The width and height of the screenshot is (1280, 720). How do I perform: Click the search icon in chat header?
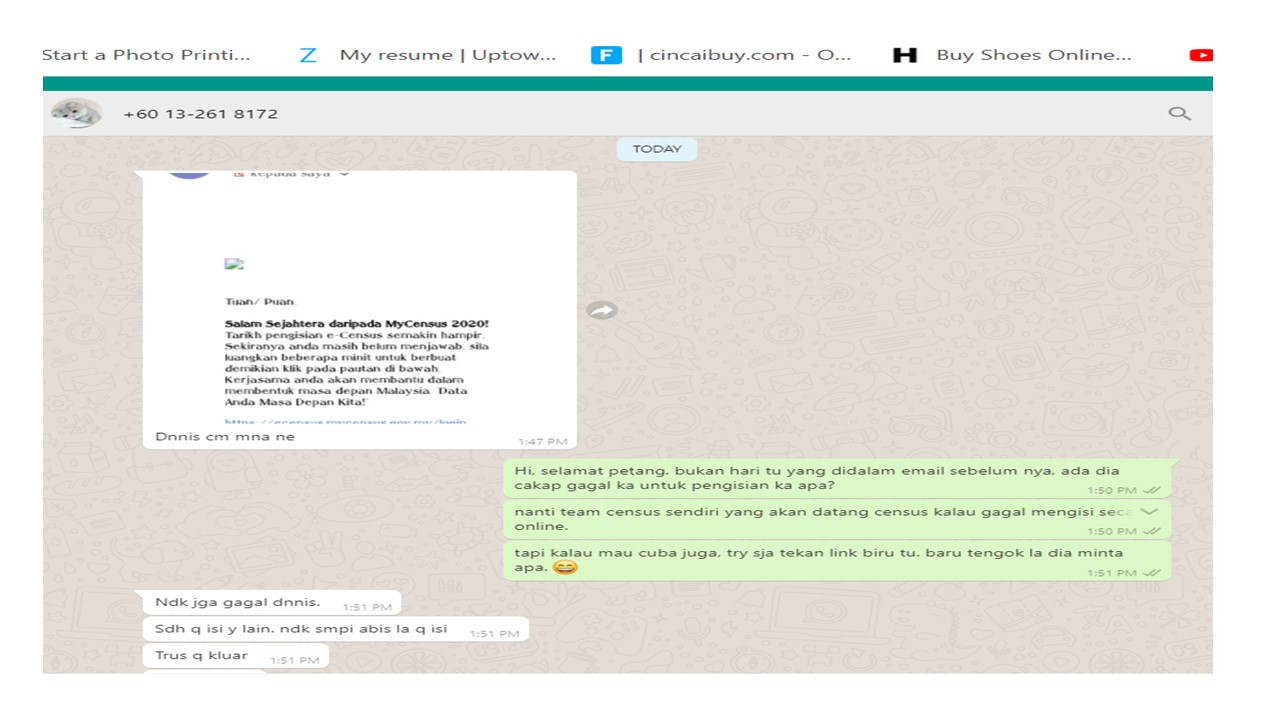(x=1179, y=114)
